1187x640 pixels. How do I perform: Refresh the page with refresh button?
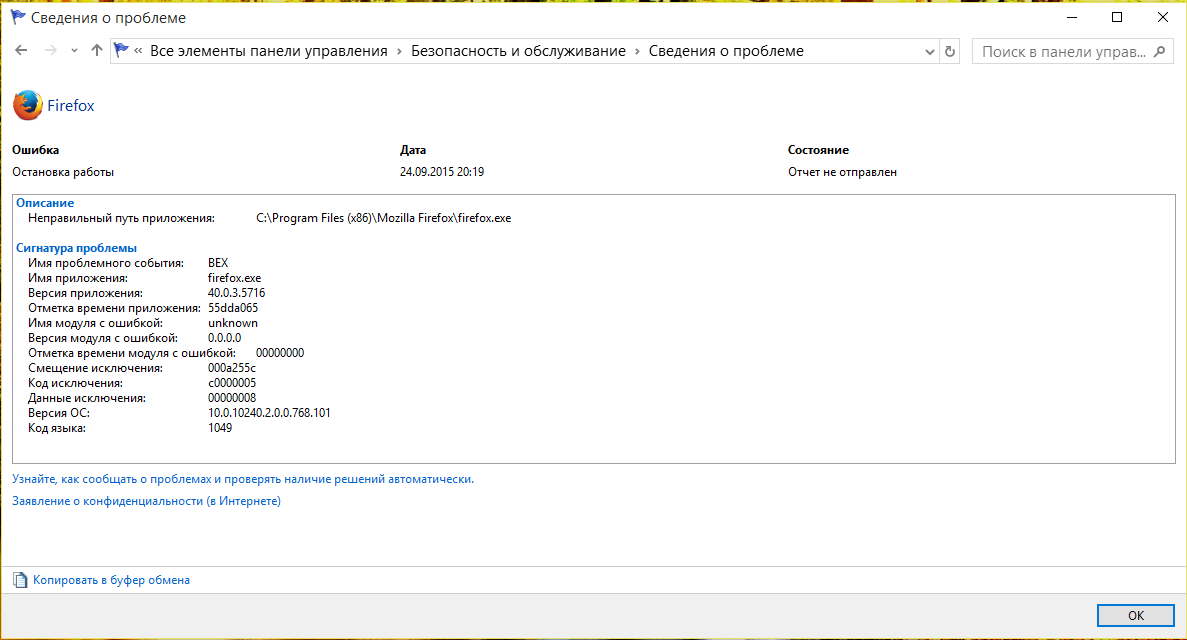949,52
